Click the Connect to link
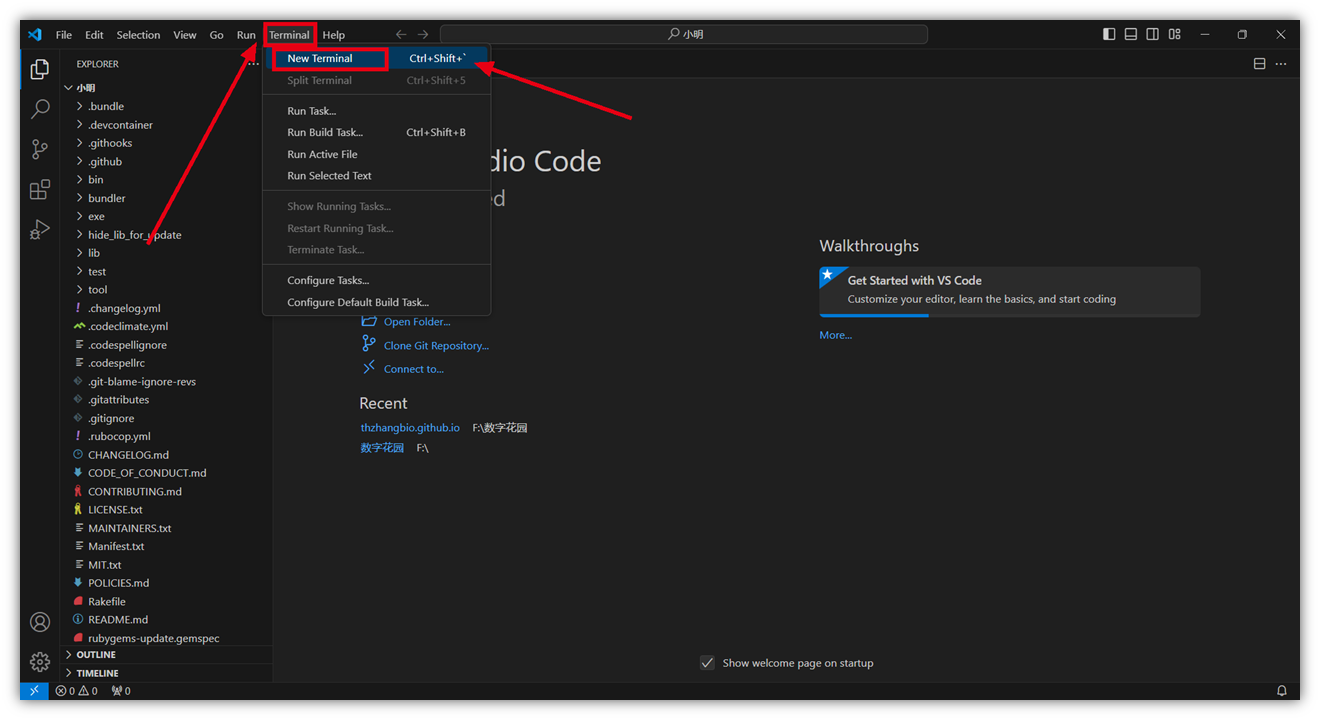The height and width of the screenshot is (720, 1320). (x=414, y=369)
